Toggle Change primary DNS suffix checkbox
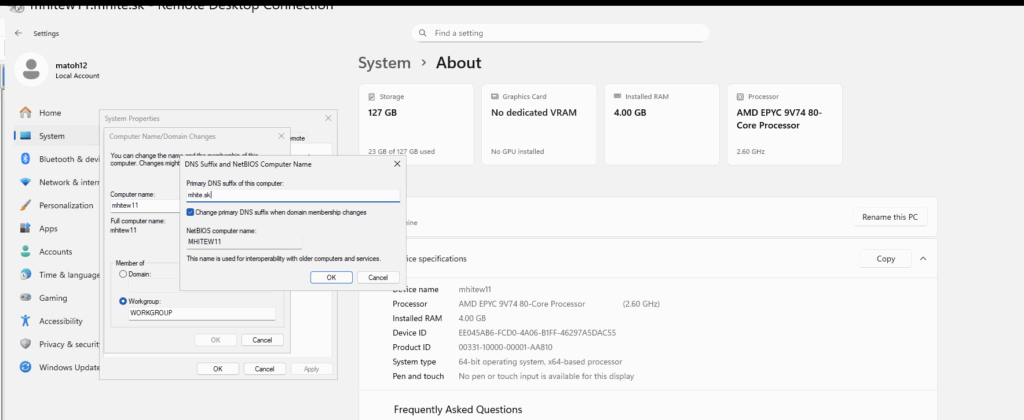This screenshot has width=1024, height=420. pyautogui.click(x=191, y=212)
